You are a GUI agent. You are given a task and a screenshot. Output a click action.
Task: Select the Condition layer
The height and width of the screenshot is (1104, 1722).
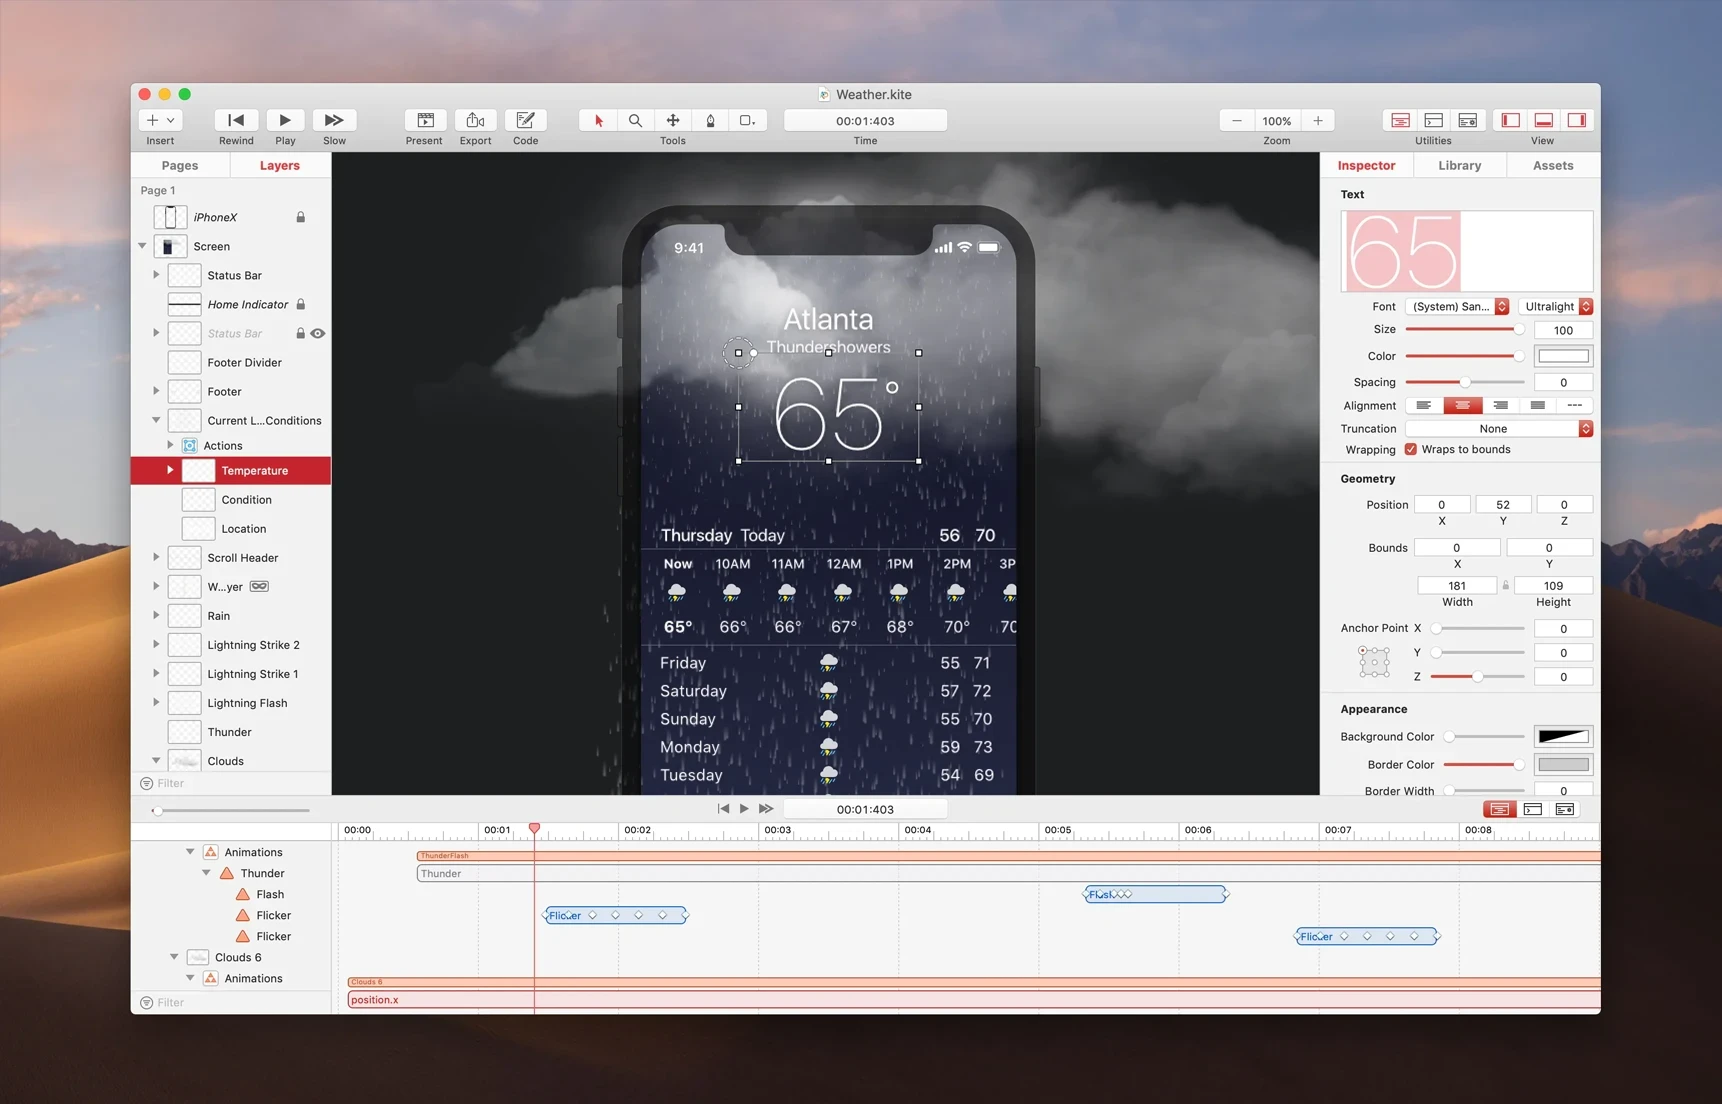coord(246,499)
